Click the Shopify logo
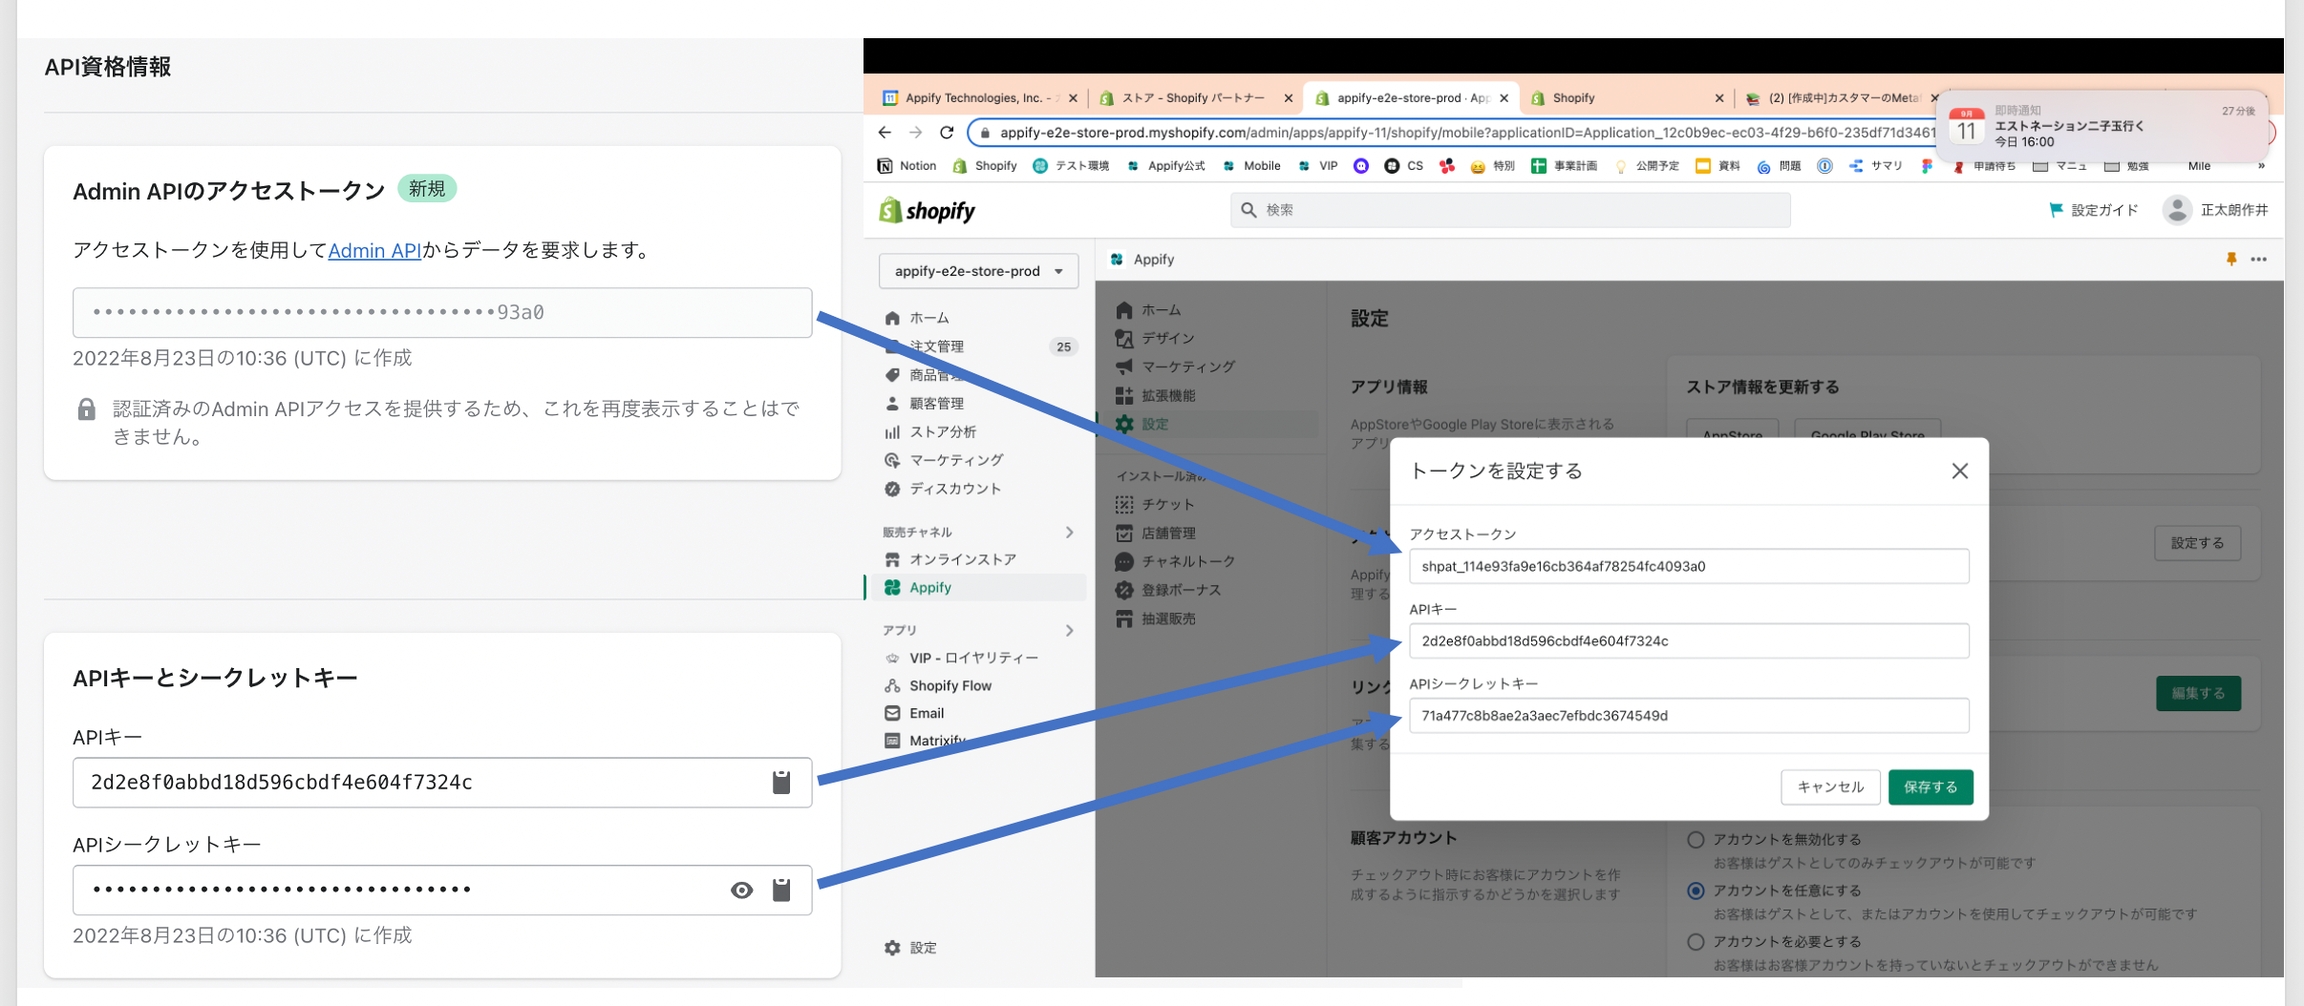The image size is (2304, 1006). pyautogui.click(x=927, y=210)
